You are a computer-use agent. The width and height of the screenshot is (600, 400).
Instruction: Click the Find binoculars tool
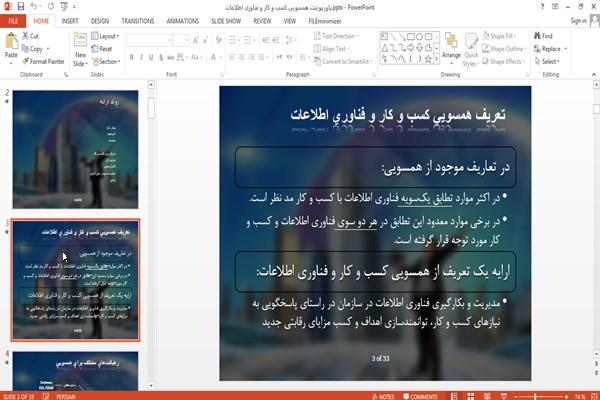pyautogui.click(x=543, y=36)
